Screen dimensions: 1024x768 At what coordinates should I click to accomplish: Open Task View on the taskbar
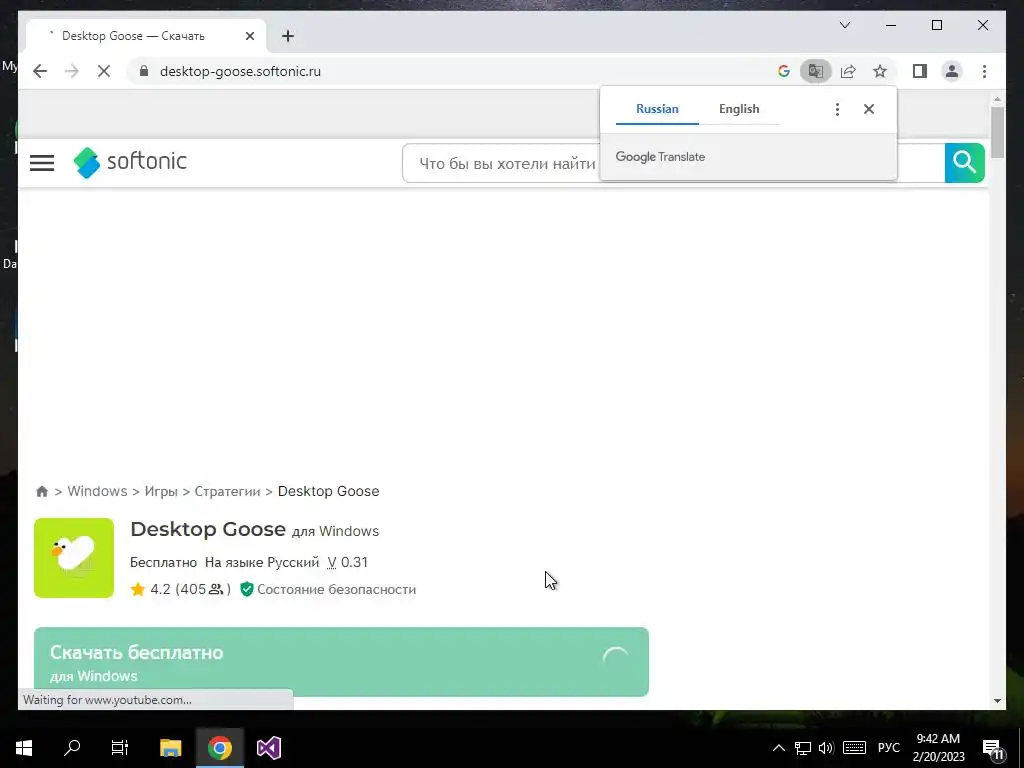tap(120, 748)
